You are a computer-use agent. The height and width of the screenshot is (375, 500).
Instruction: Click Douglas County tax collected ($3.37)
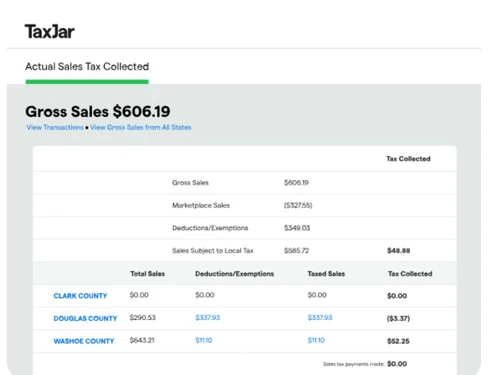[x=398, y=318]
